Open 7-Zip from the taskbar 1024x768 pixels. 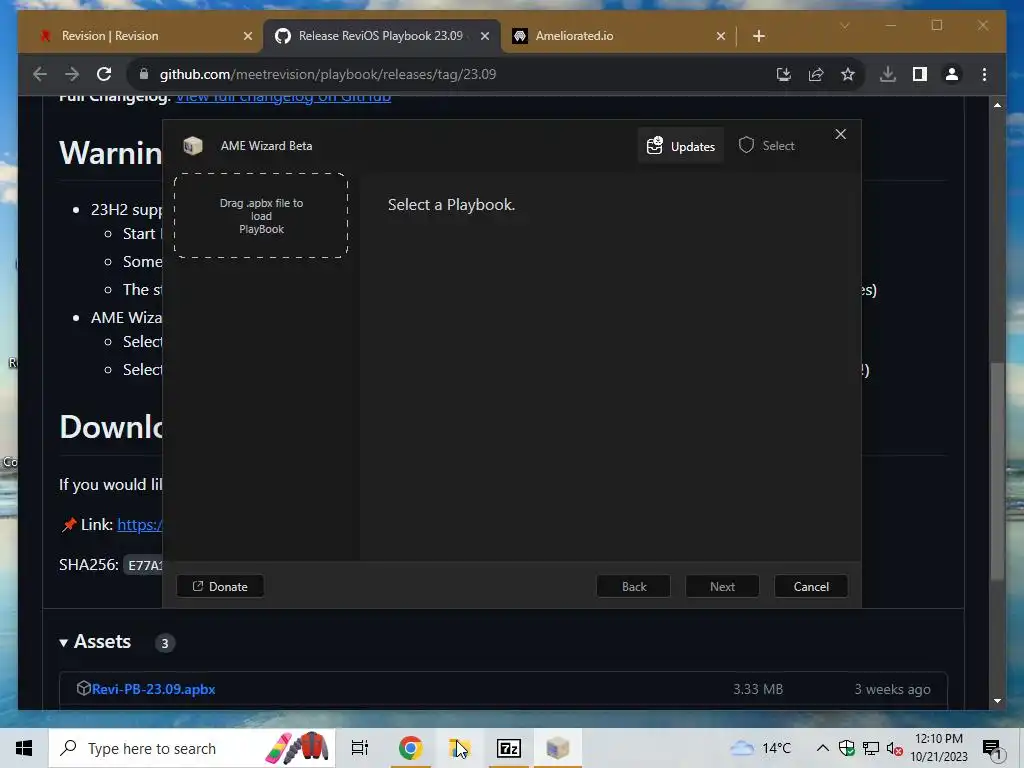pyautogui.click(x=509, y=748)
